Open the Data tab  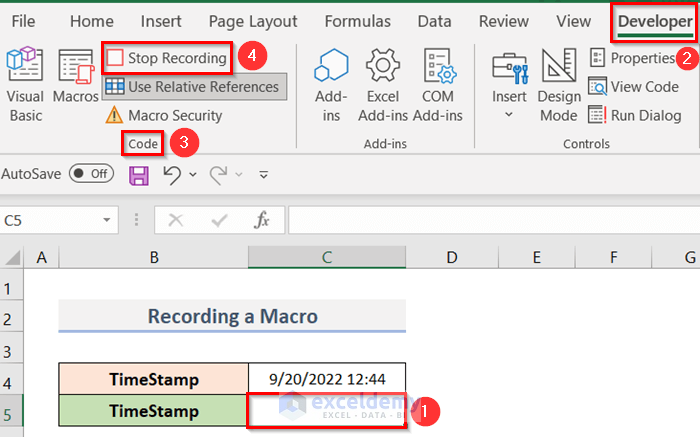coord(434,21)
